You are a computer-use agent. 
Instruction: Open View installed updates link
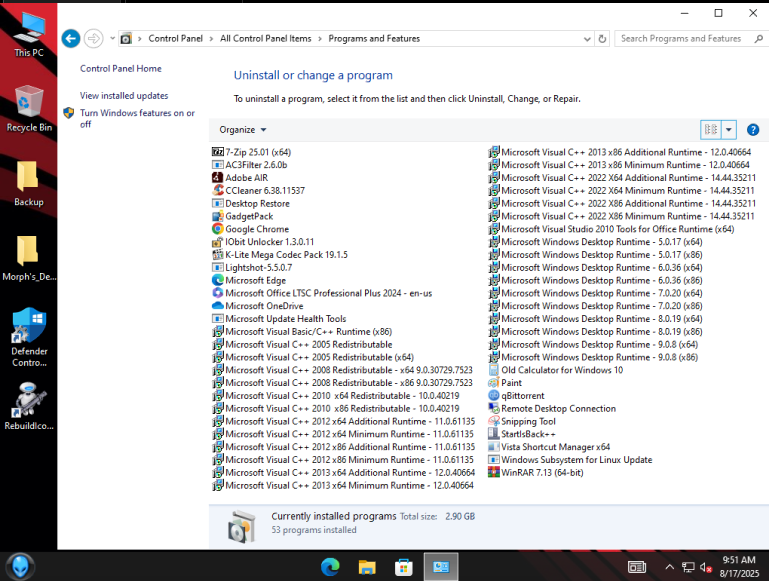pyautogui.click(x=124, y=96)
